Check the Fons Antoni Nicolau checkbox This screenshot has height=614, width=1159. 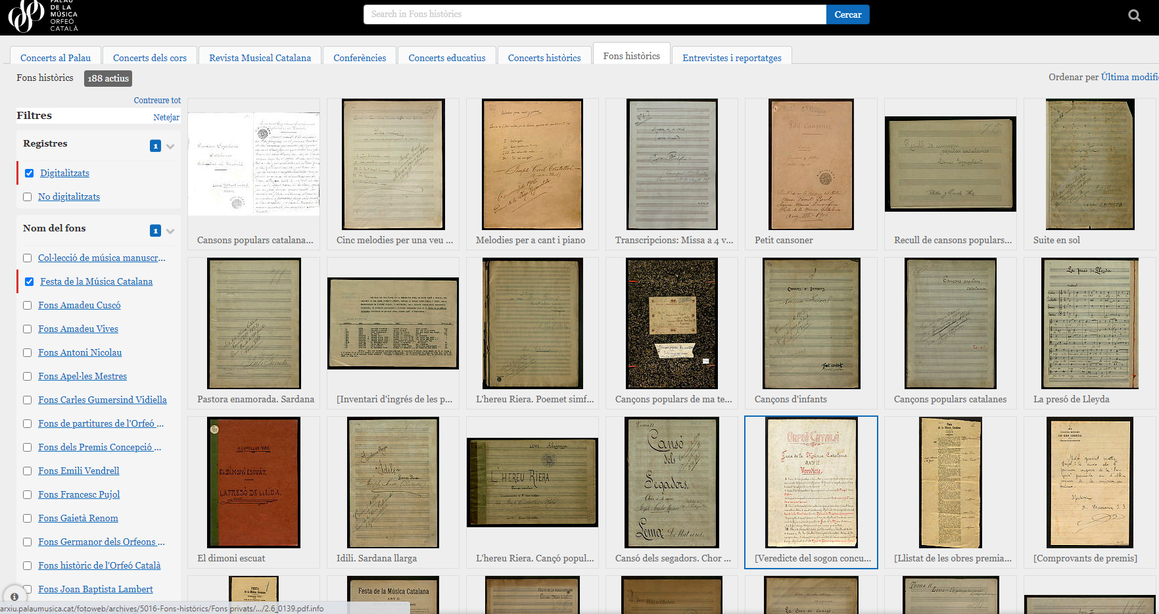pyautogui.click(x=27, y=352)
